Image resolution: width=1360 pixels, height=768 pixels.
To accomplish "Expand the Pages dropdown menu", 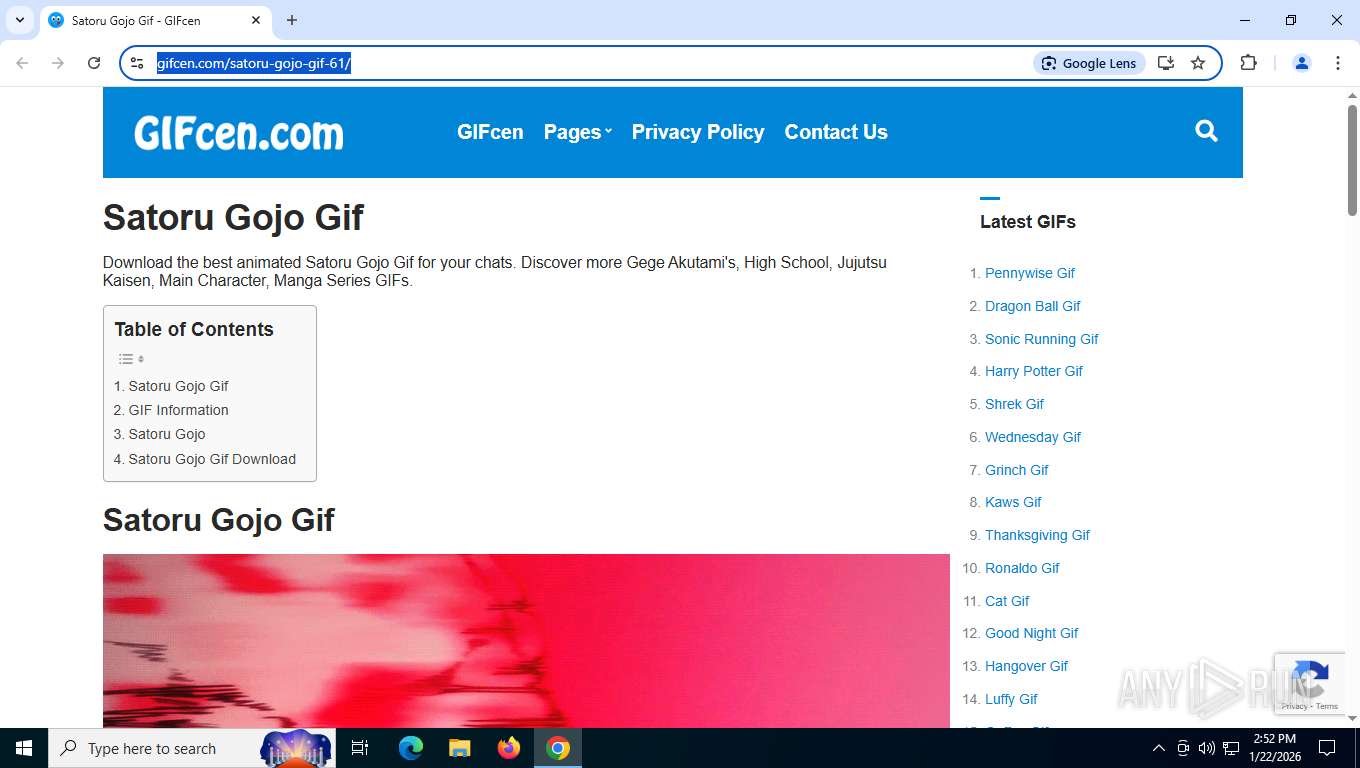I will [577, 132].
